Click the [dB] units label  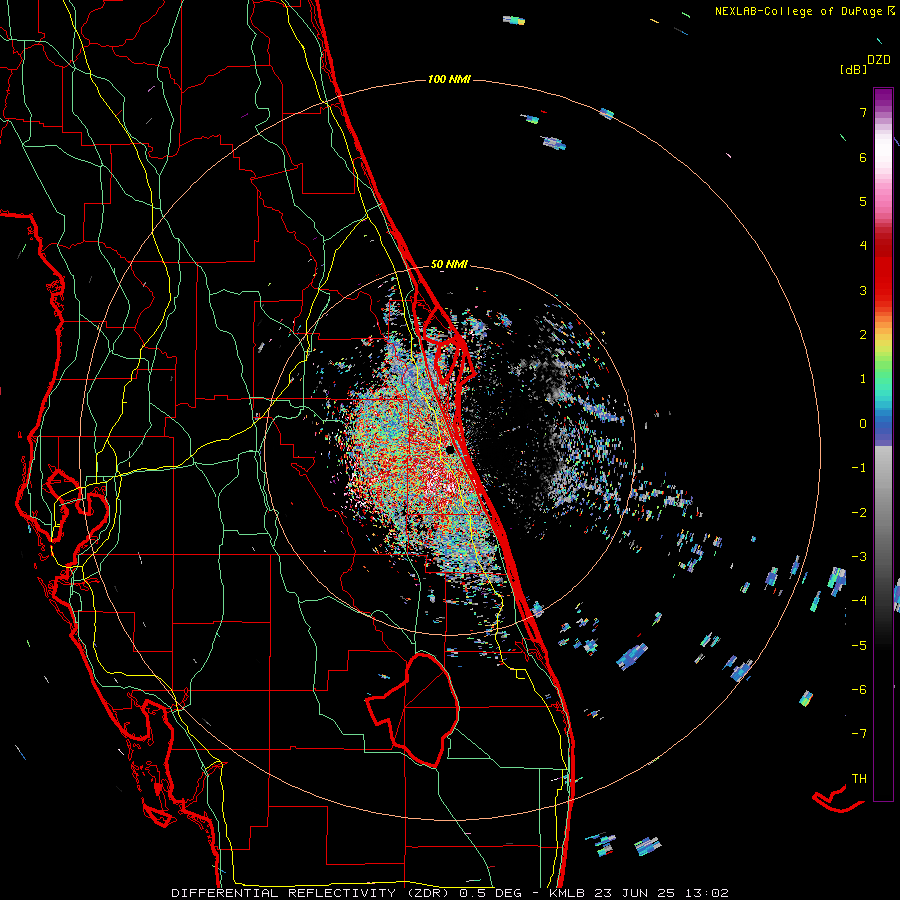tap(854, 69)
